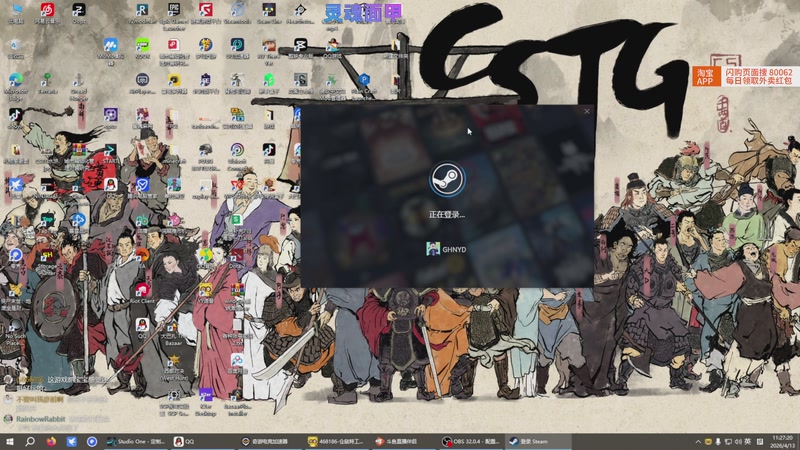Launch PUBG helmet desktop shortcut
Image resolution: width=800 pixels, height=450 pixels.
click(x=205, y=155)
